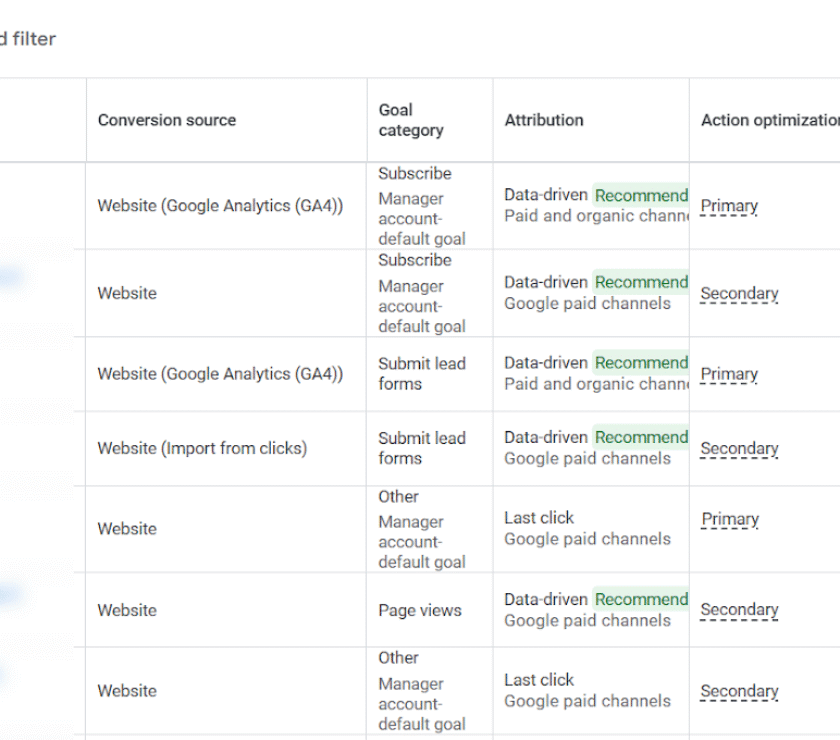This screenshot has width=840, height=740.
Task: Click the Website (Import from clicks) source cell
Action: 202,448
